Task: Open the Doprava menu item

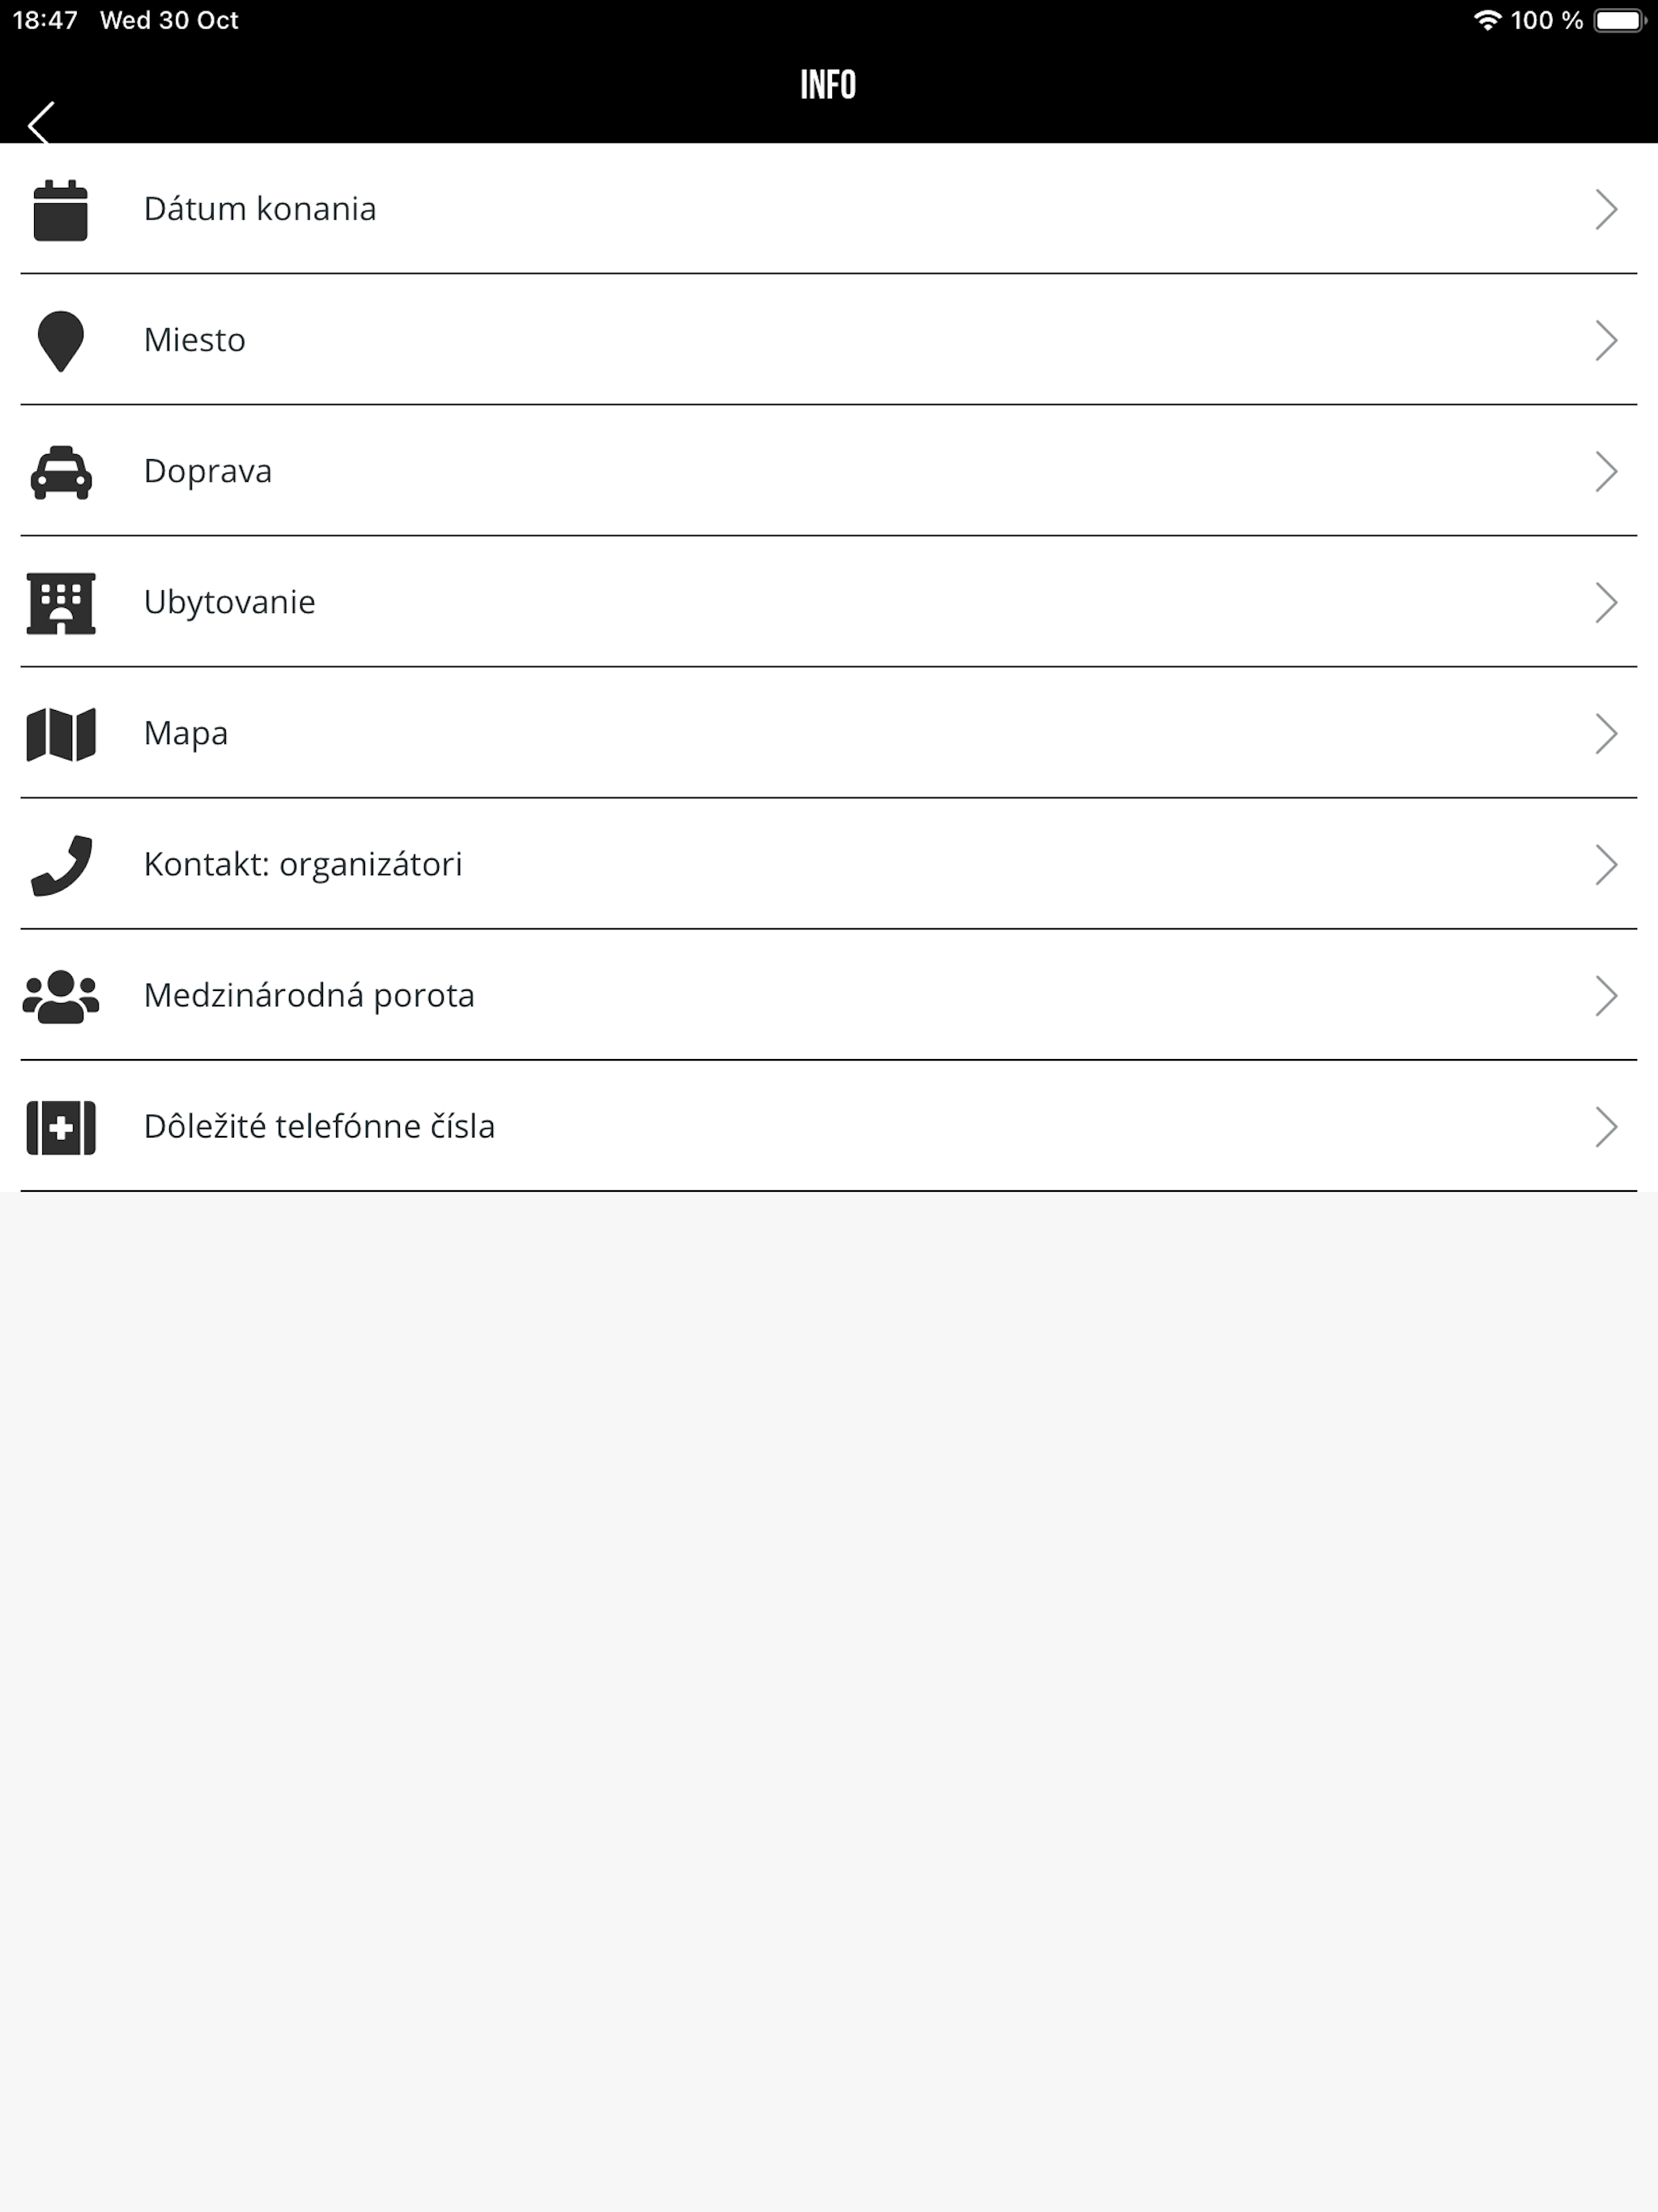Action: pos(829,471)
